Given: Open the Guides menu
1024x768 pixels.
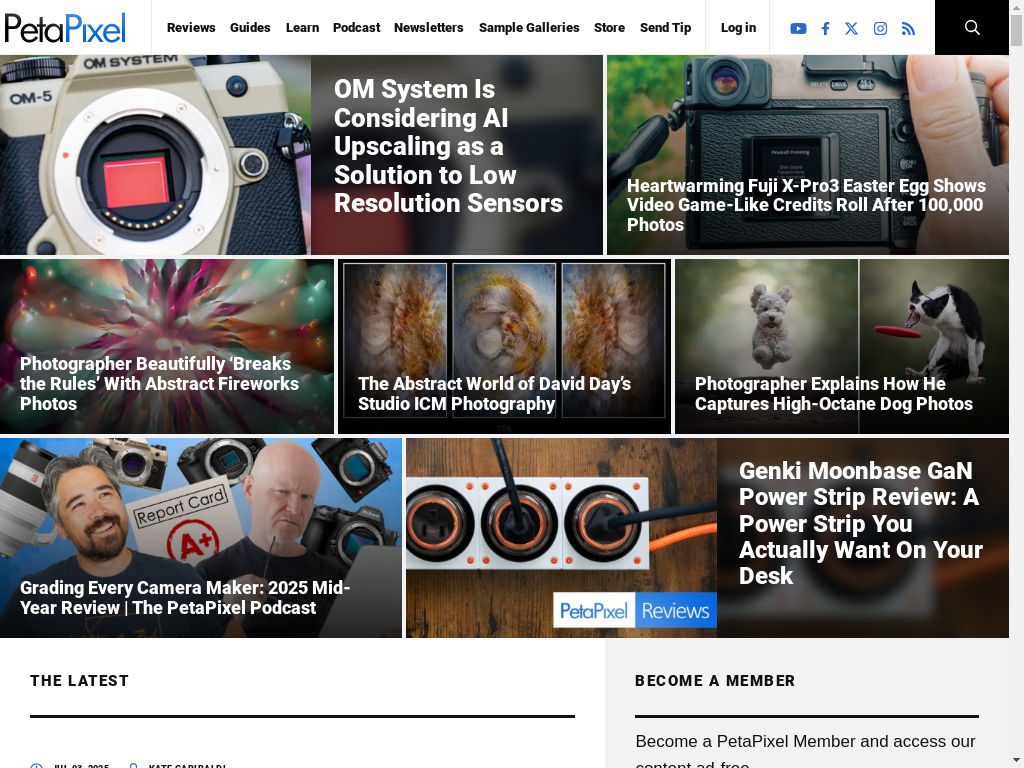Looking at the screenshot, I should coord(250,27).
